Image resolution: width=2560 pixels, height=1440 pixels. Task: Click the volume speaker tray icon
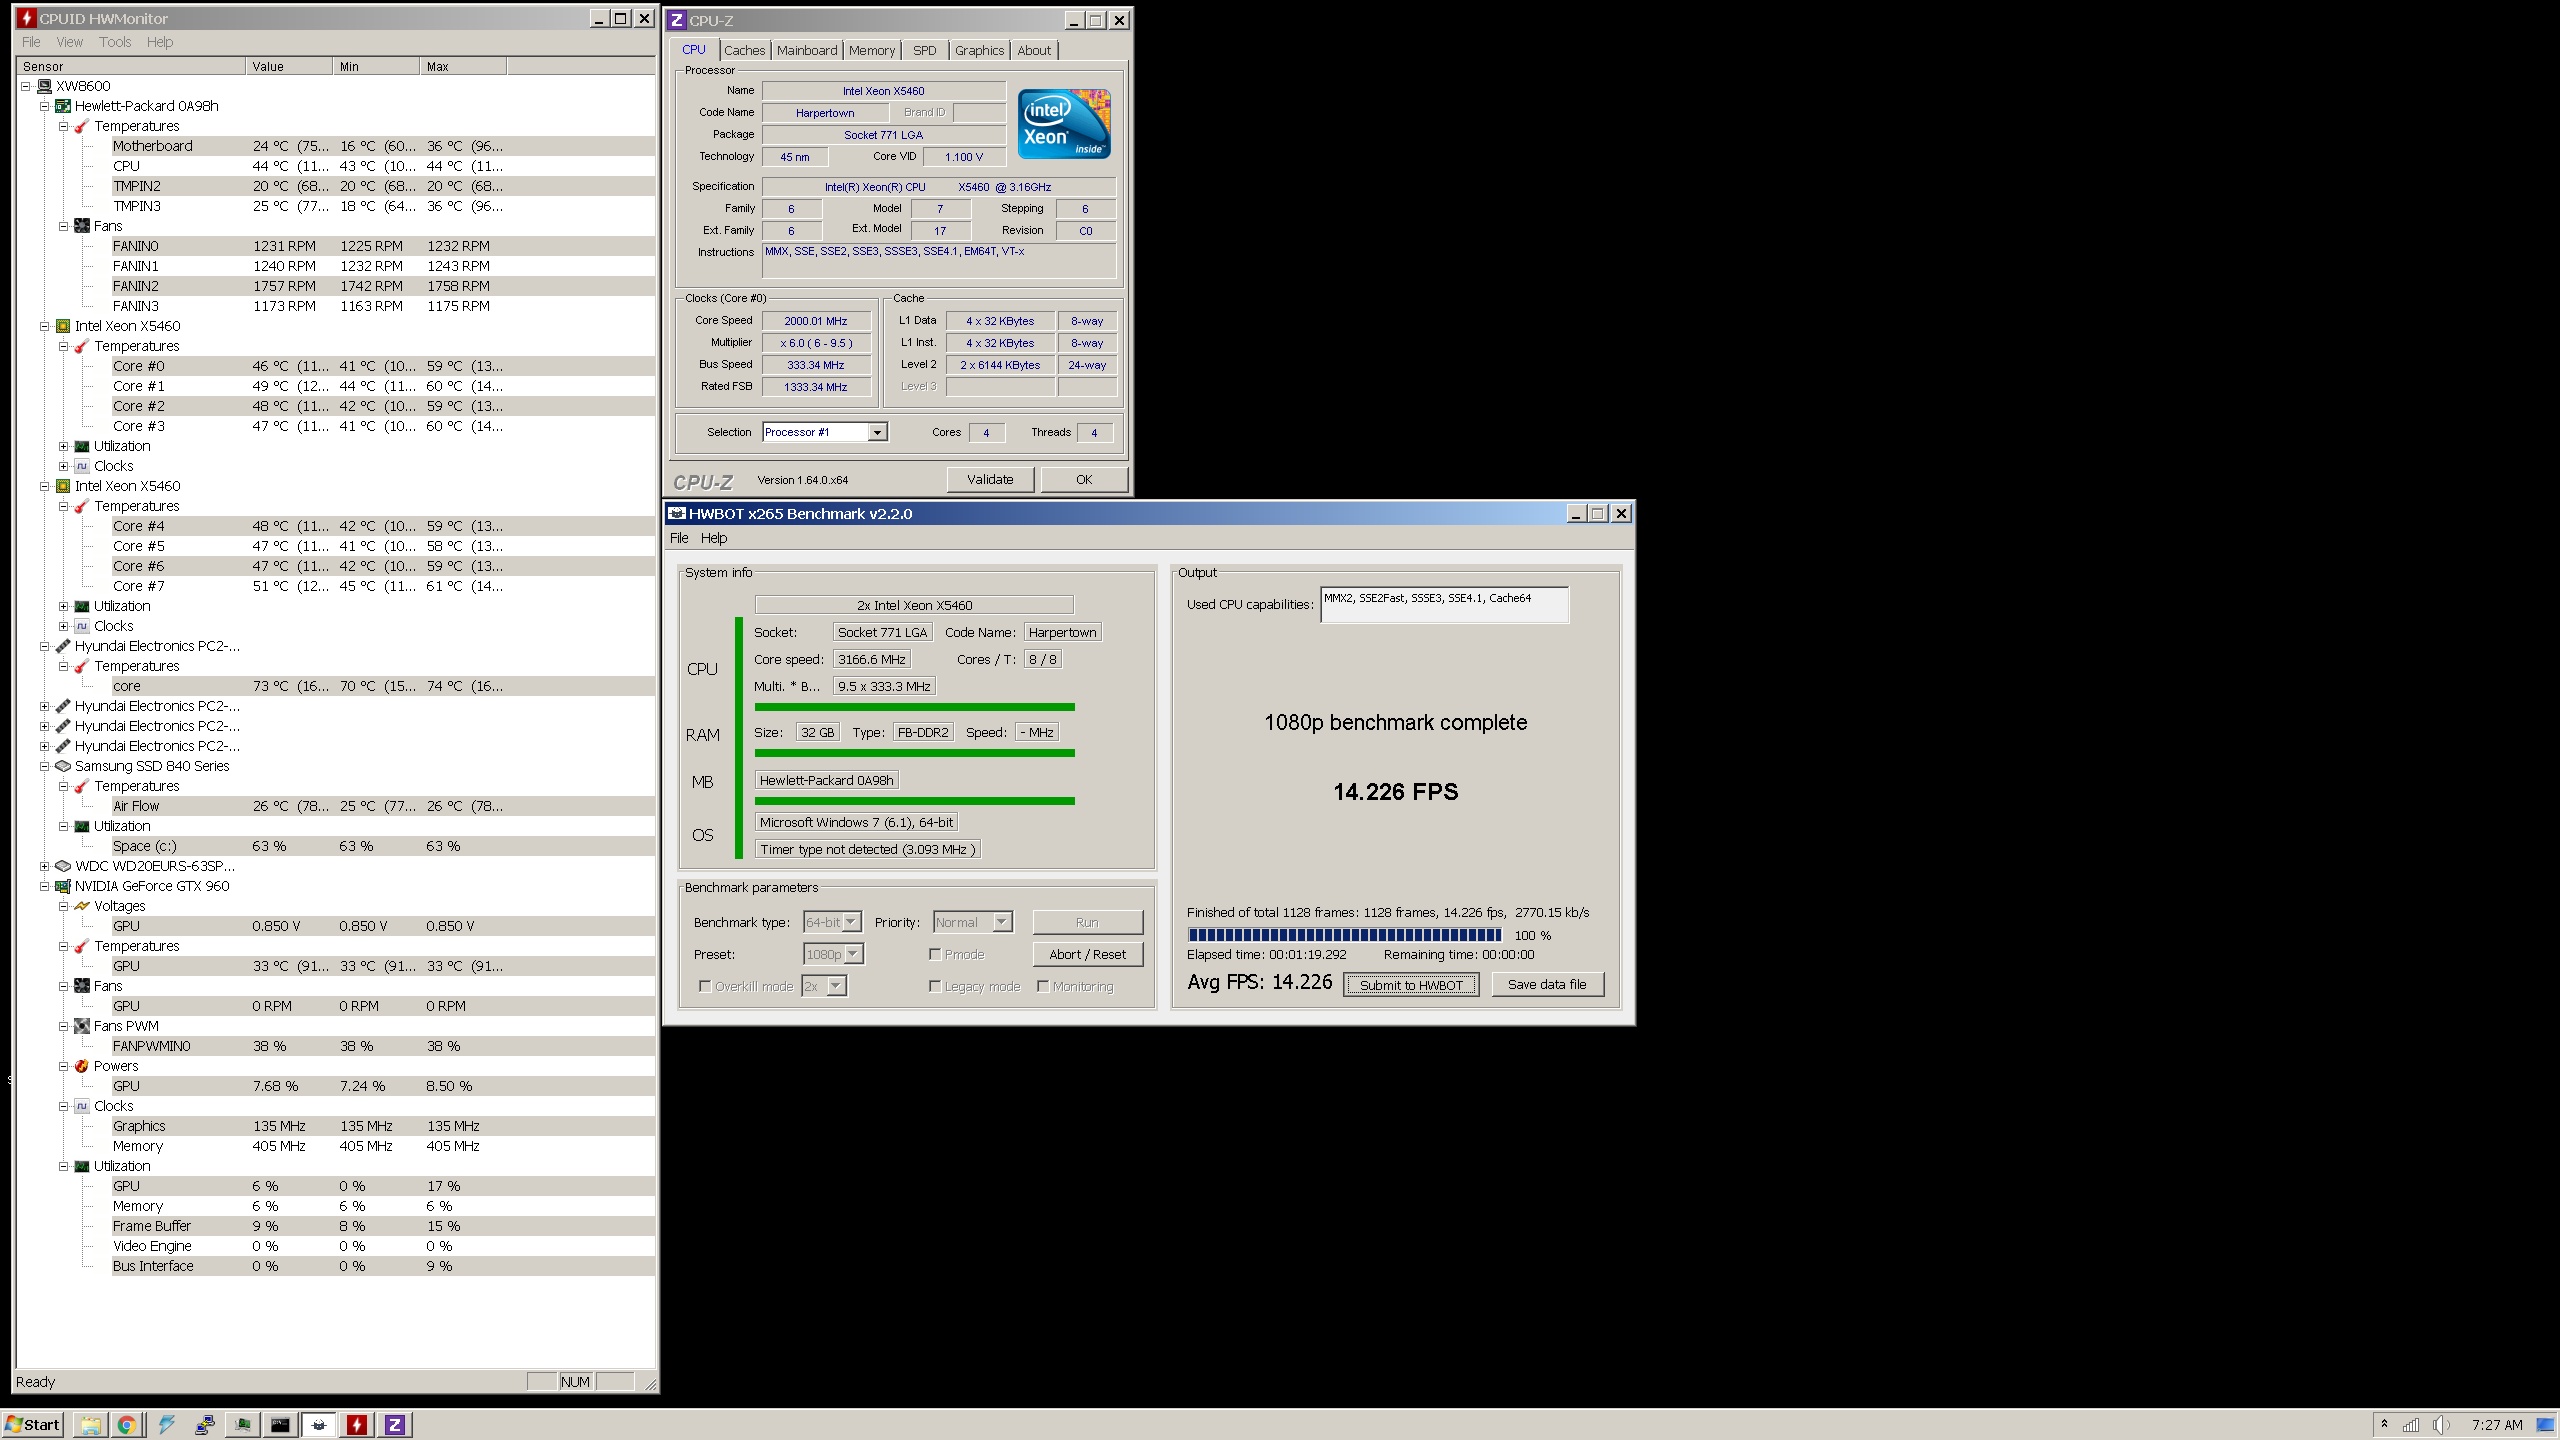click(2441, 1425)
